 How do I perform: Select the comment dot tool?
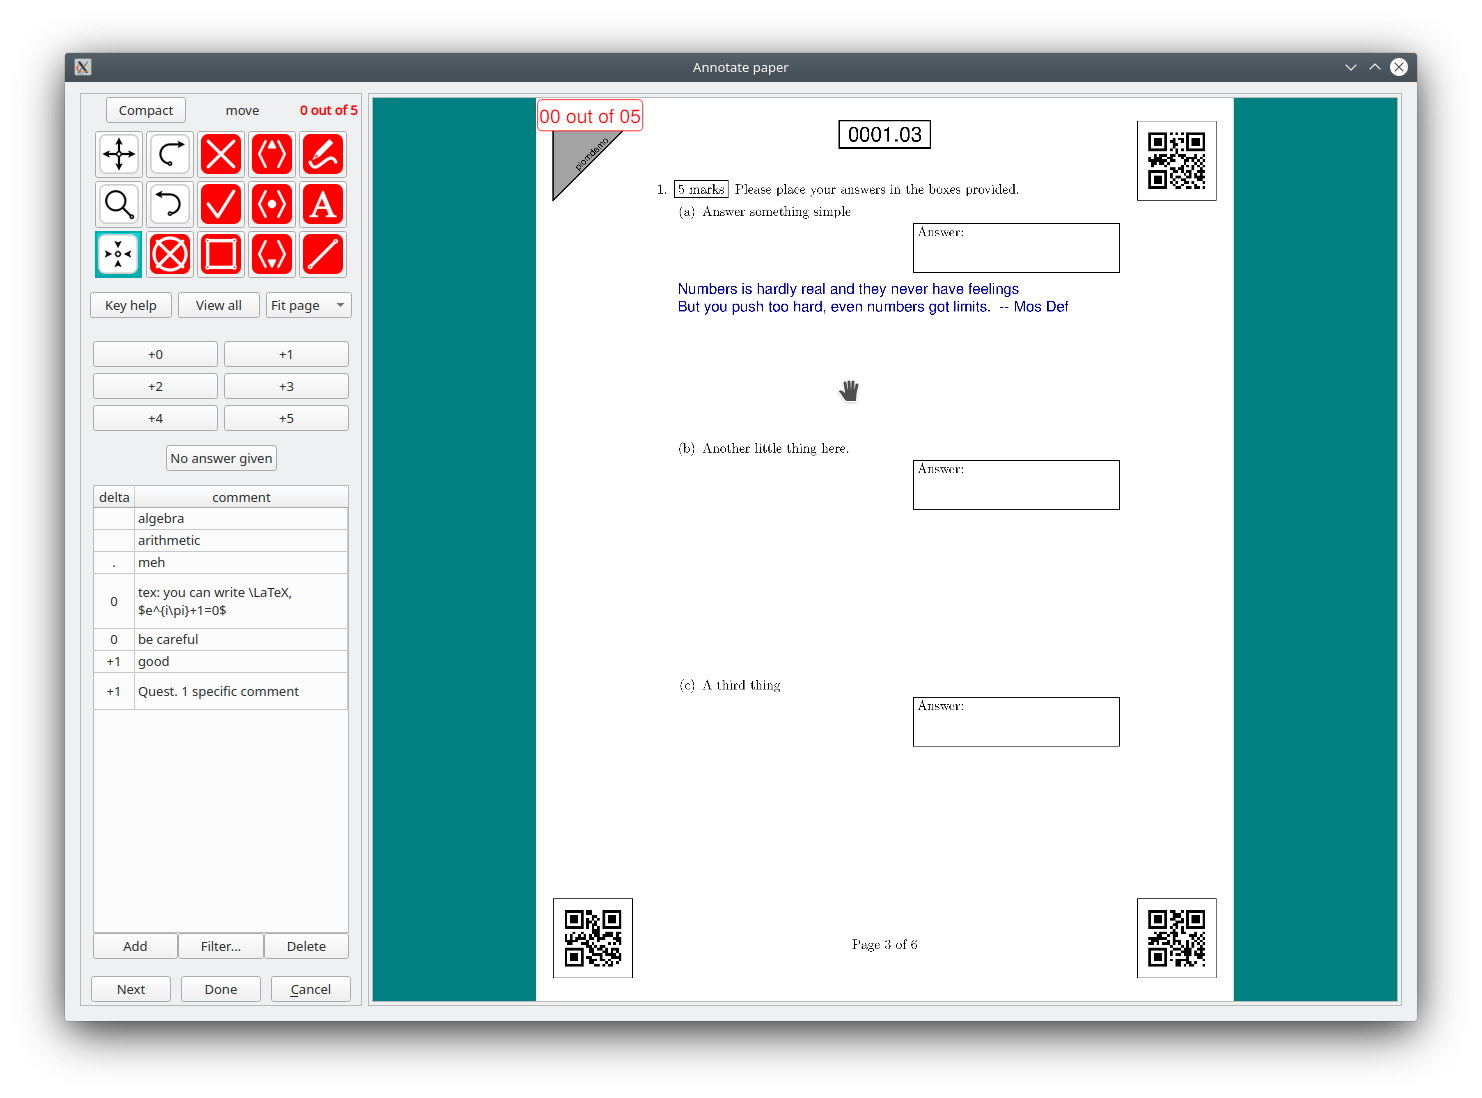click(x=272, y=204)
